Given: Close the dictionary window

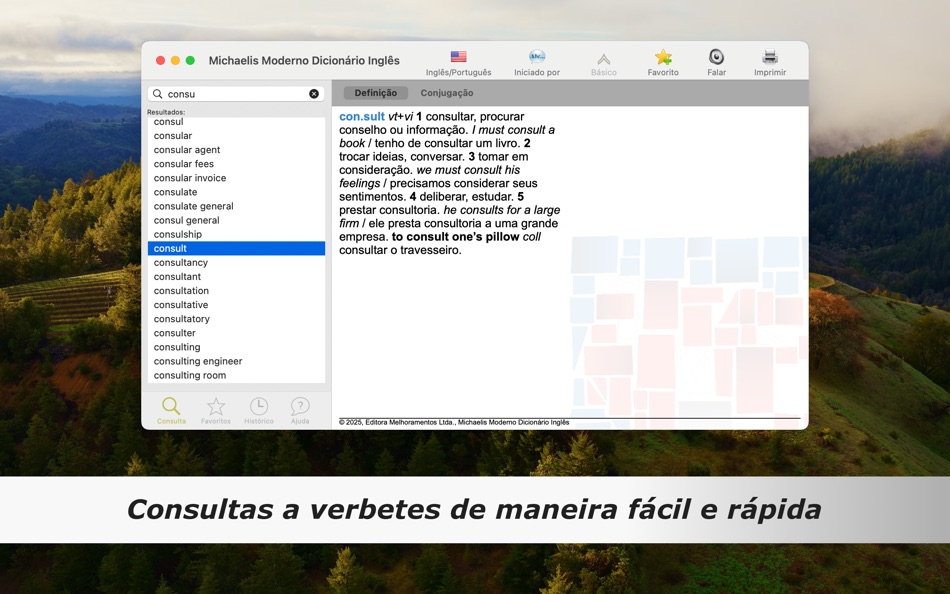Looking at the screenshot, I should 161,61.
